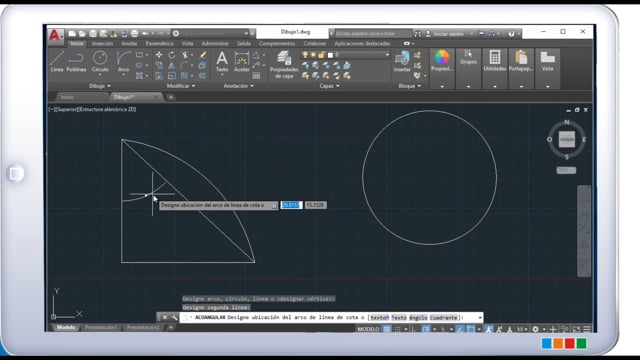This screenshot has height=360, width=640.
Task: Expand the Dibujo panel
Action: (x=100, y=86)
